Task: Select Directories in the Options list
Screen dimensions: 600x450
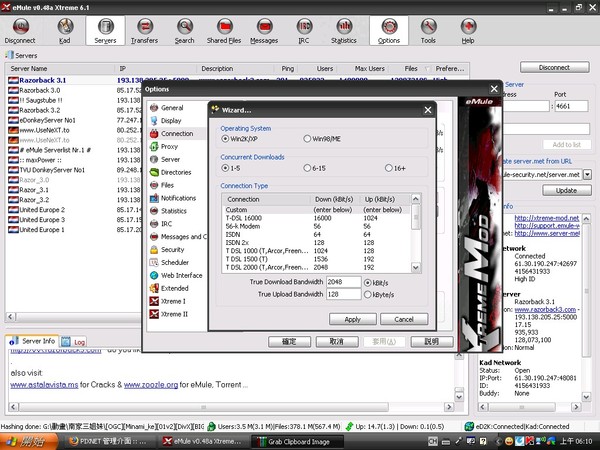Action: [x=176, y=172]
